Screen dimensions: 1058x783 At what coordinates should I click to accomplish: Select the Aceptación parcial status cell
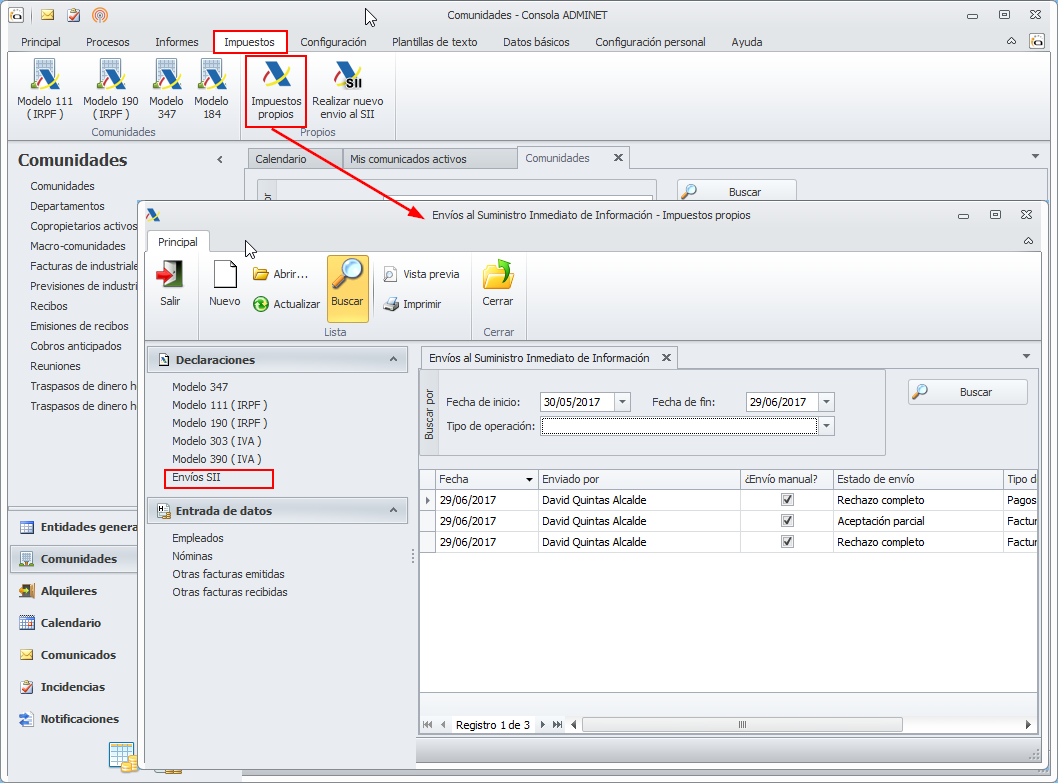coord(918,521)
